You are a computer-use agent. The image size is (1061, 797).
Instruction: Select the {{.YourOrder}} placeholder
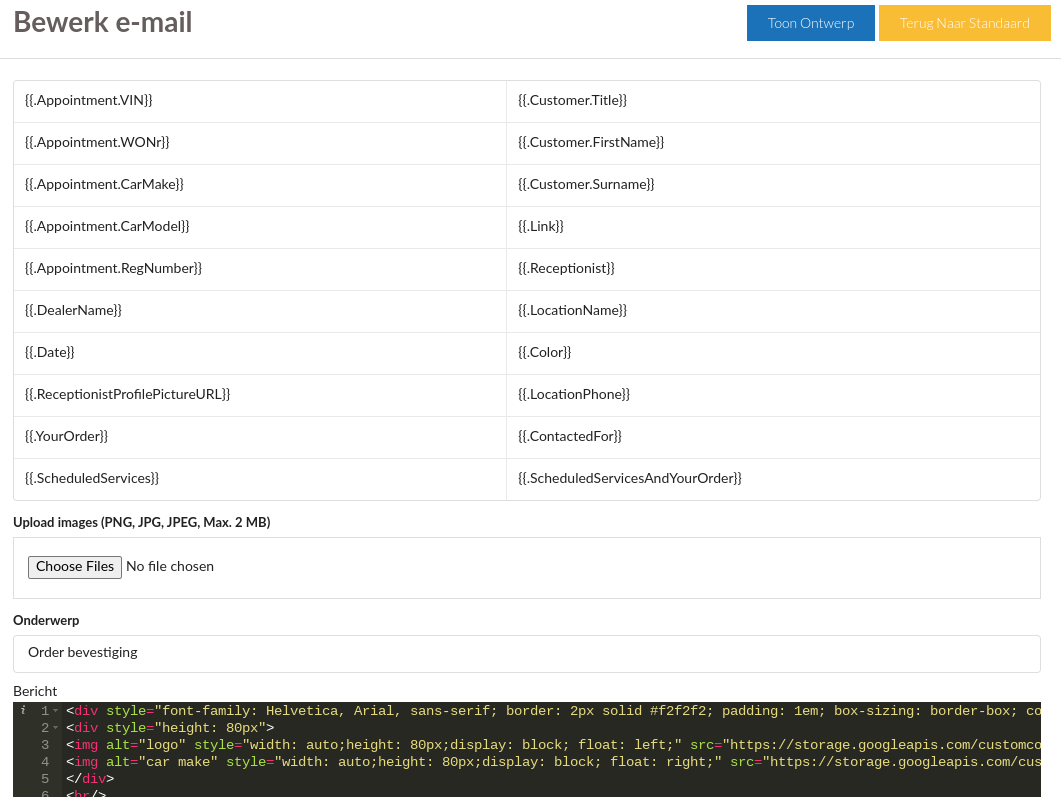point(66,436)
